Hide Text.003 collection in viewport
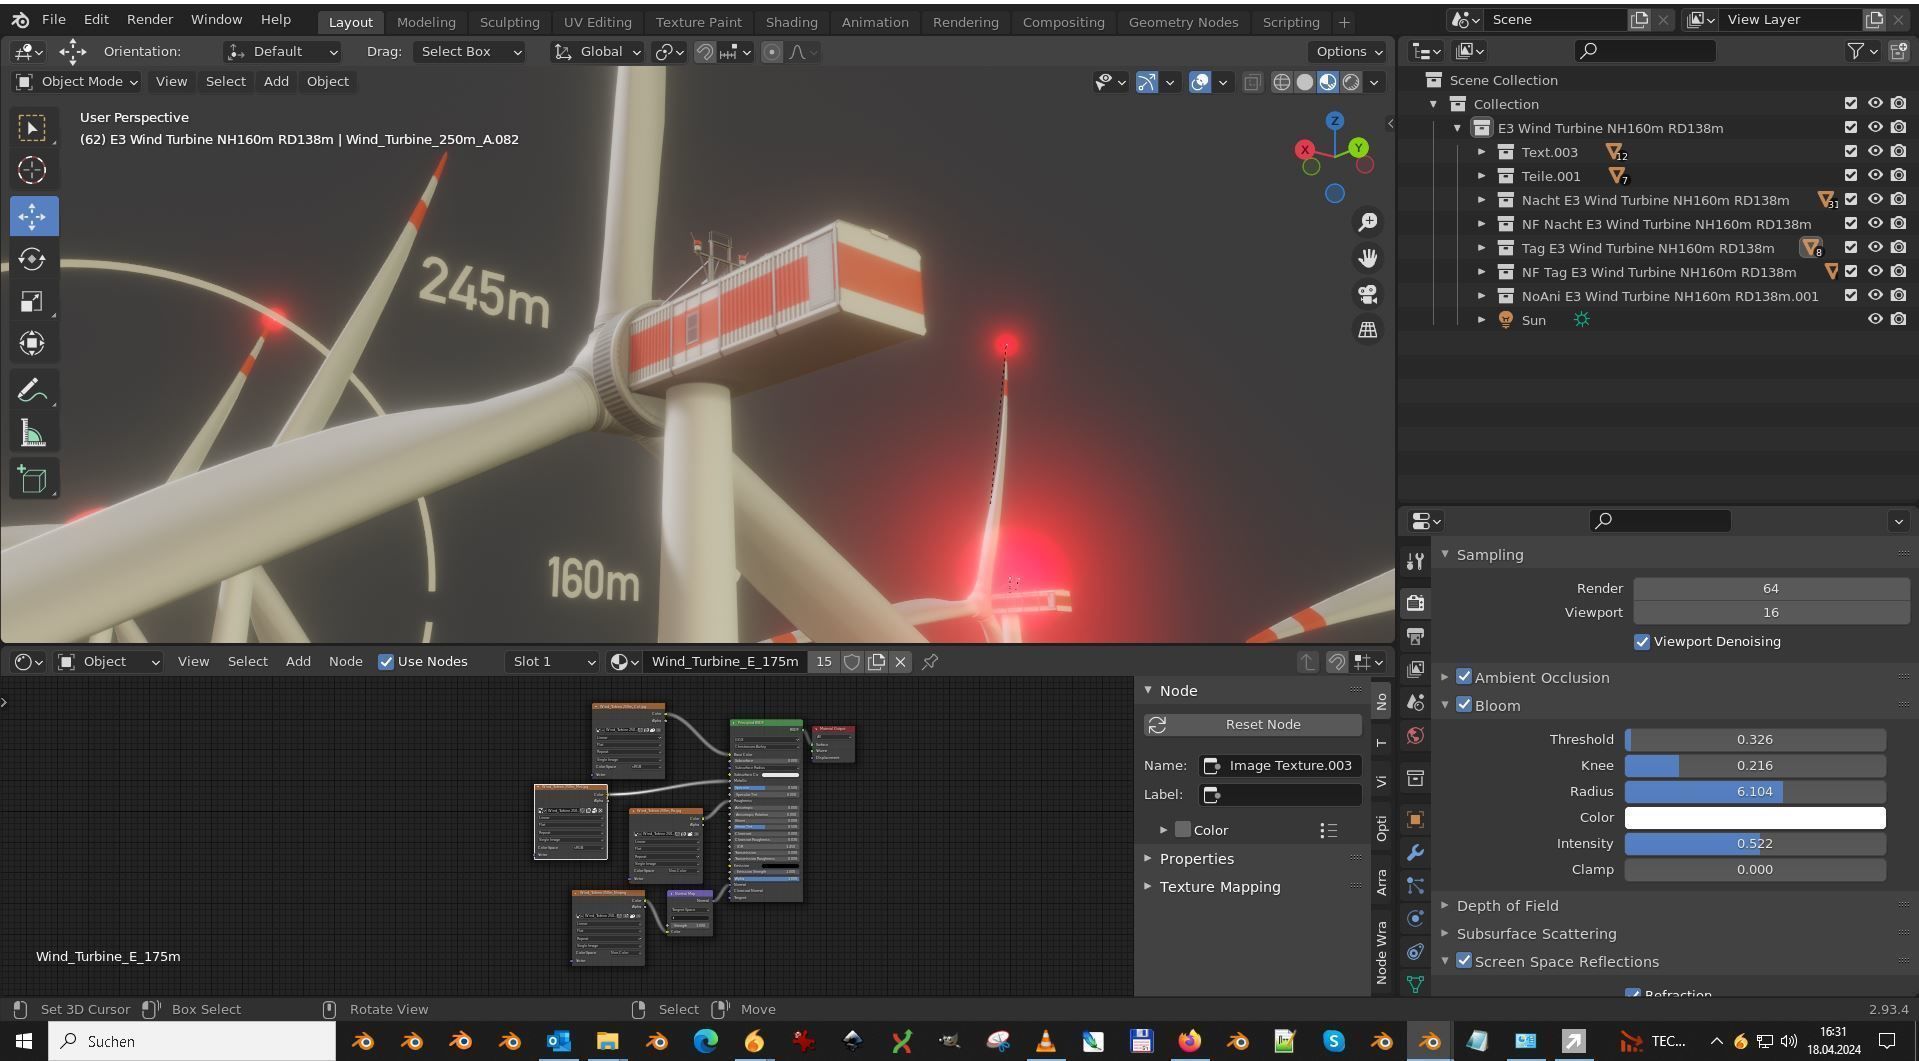Viewport: 1919px width, 1061px height. click(1875, 152)
